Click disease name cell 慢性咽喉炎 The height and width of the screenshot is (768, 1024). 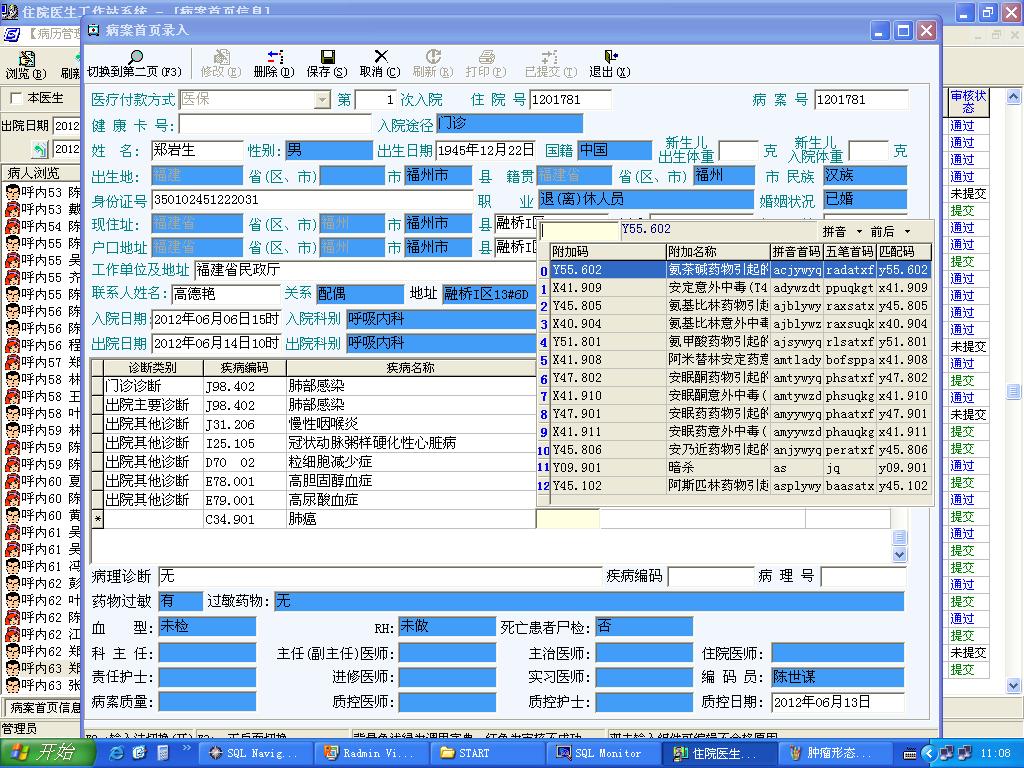click(410, 424)
